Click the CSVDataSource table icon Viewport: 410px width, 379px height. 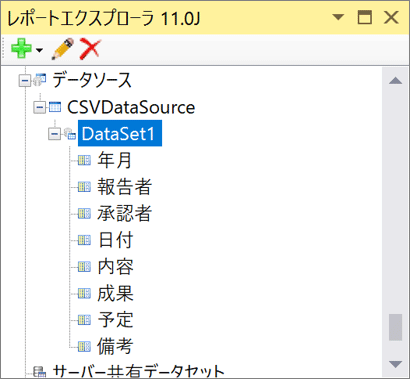[x=55, y=107]
